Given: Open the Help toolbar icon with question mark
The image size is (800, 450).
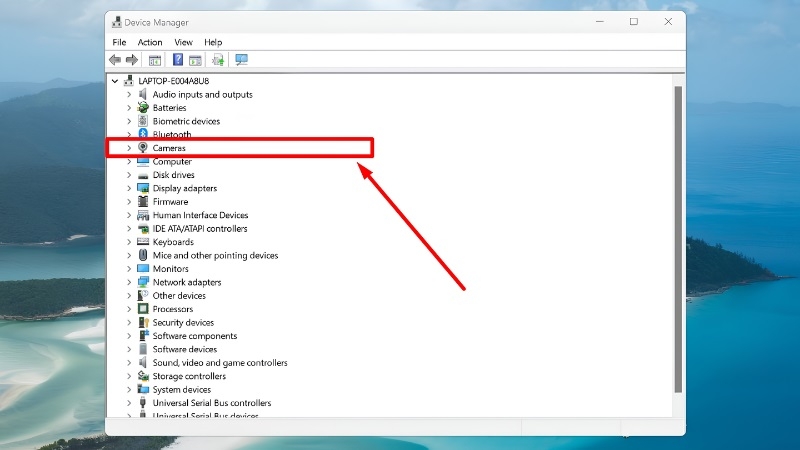Looking at the screenshot, I should [x=178, y=60].
